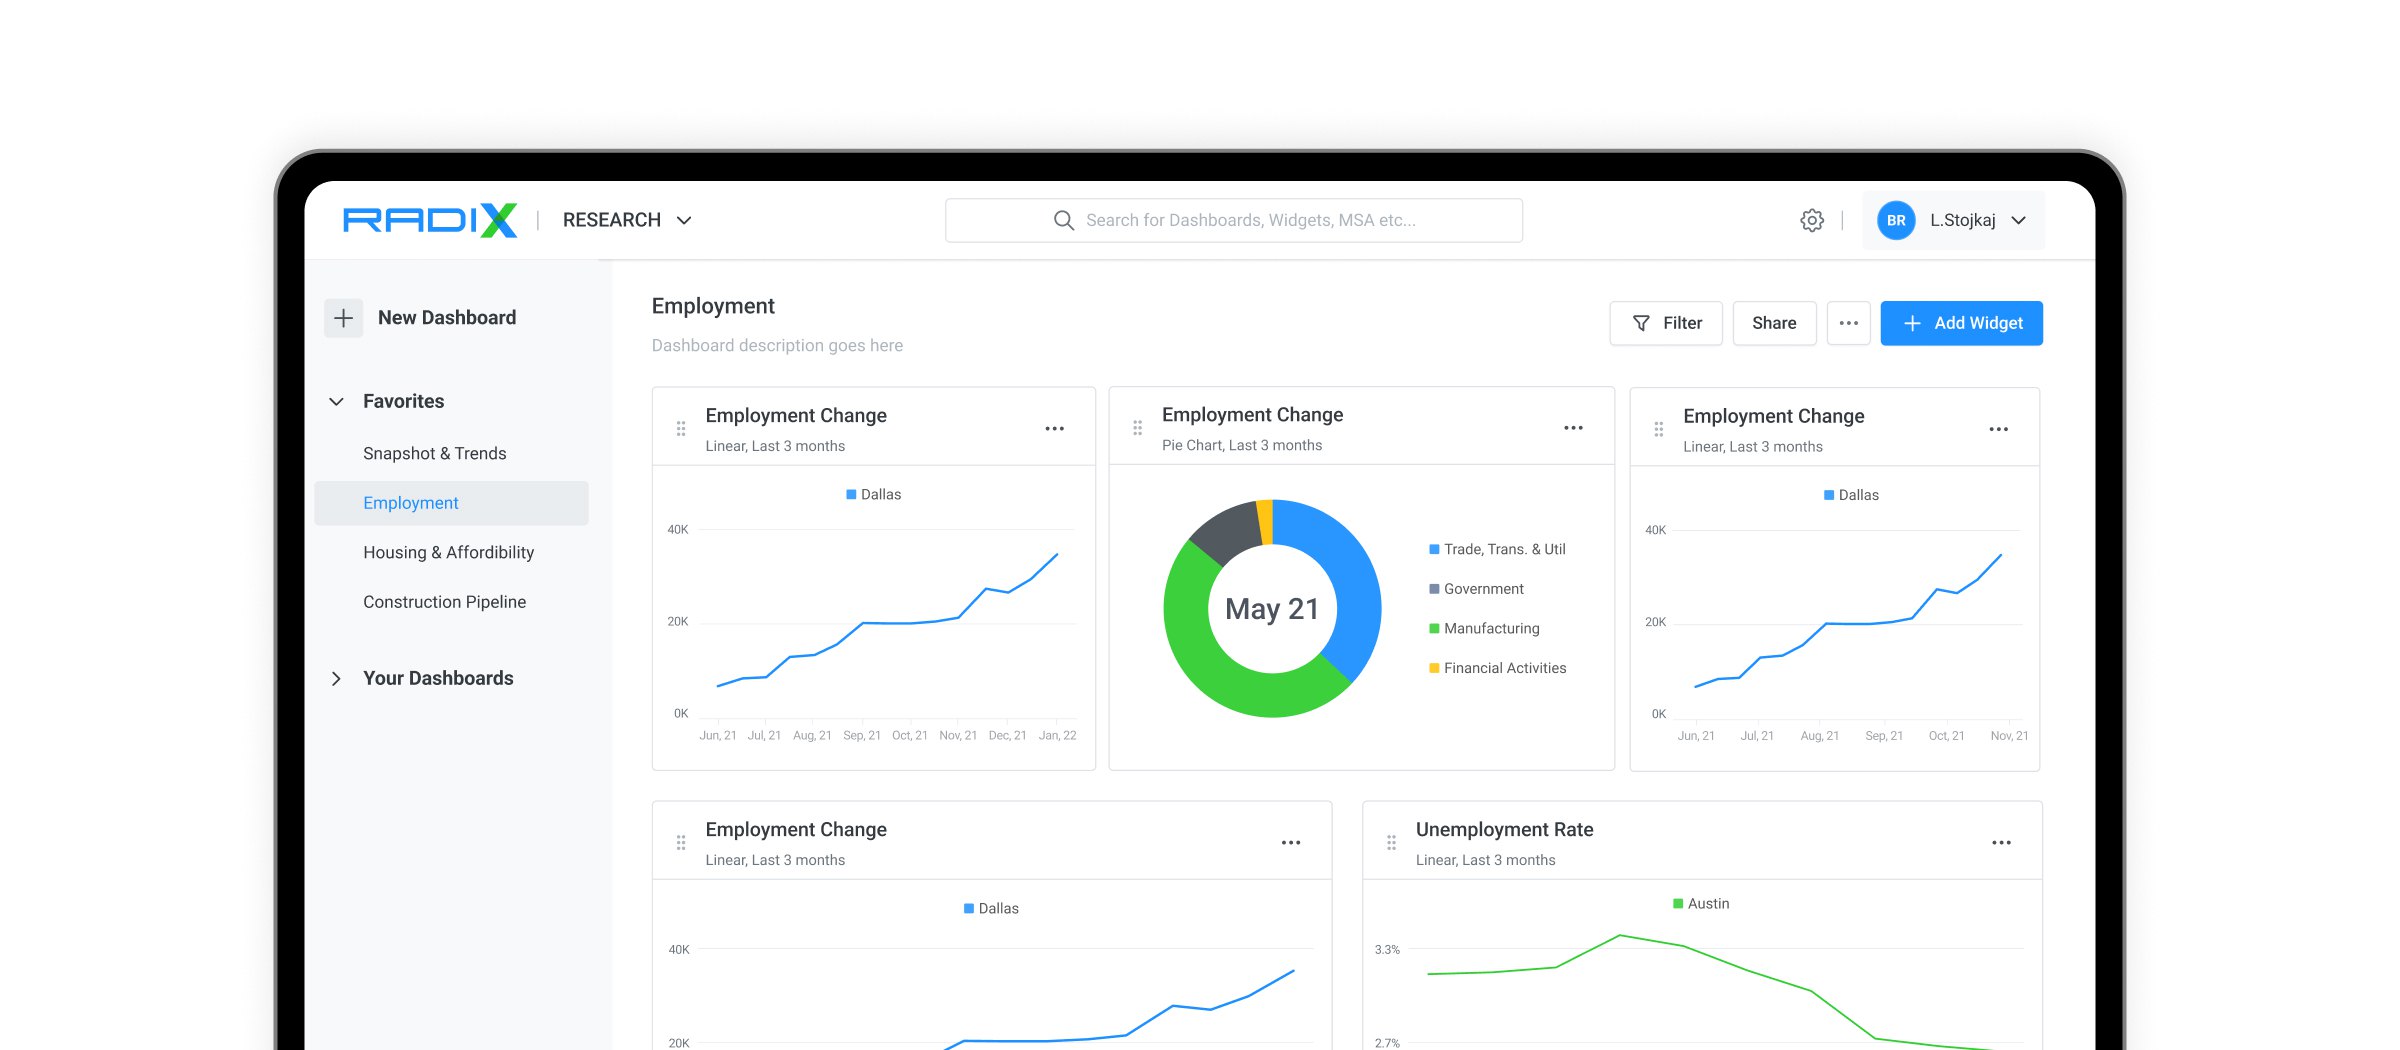Click the BR user avatar
The image size is (2400, 1050).
click(1896, 220)
